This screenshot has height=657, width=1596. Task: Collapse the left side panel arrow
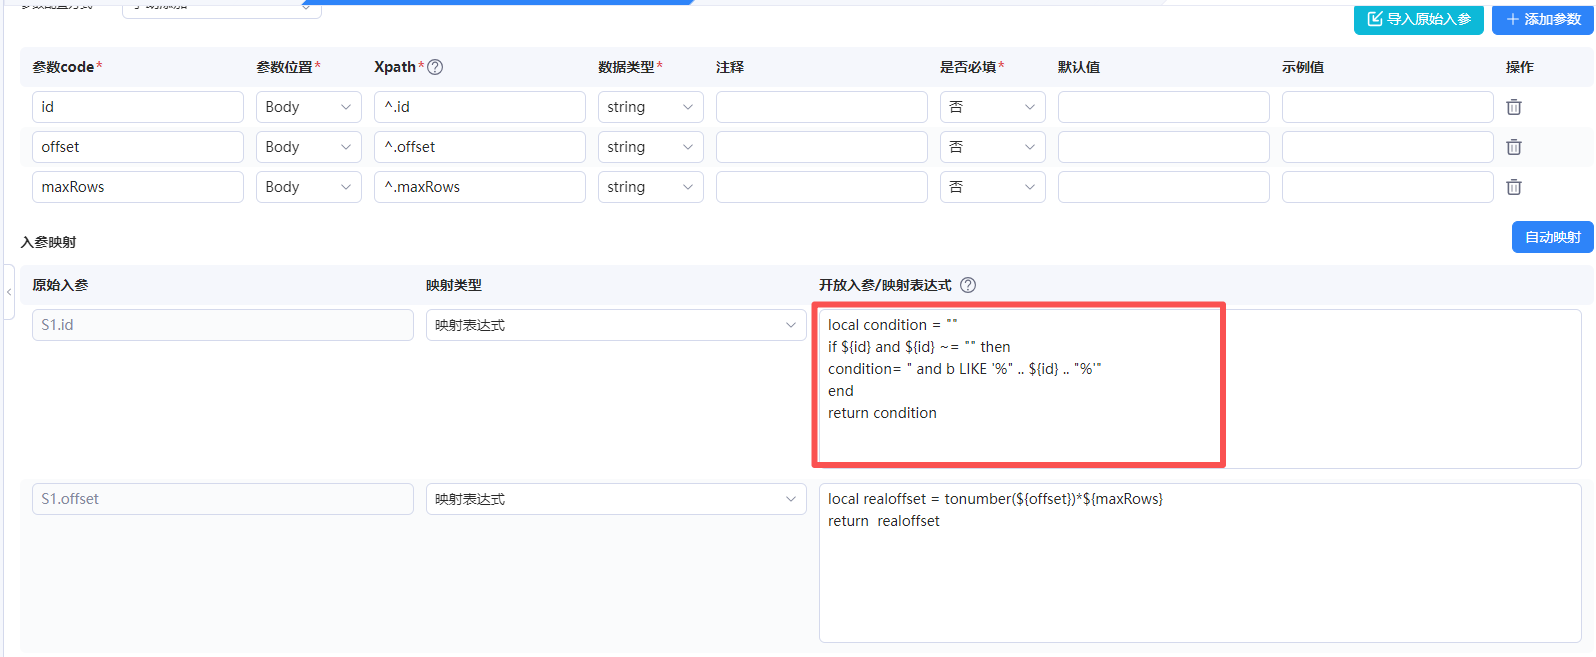click(9, 292)
